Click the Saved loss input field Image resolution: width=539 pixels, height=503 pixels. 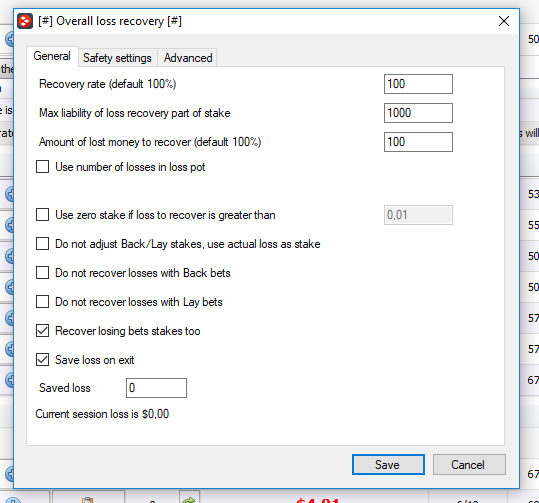pos(156,388)
